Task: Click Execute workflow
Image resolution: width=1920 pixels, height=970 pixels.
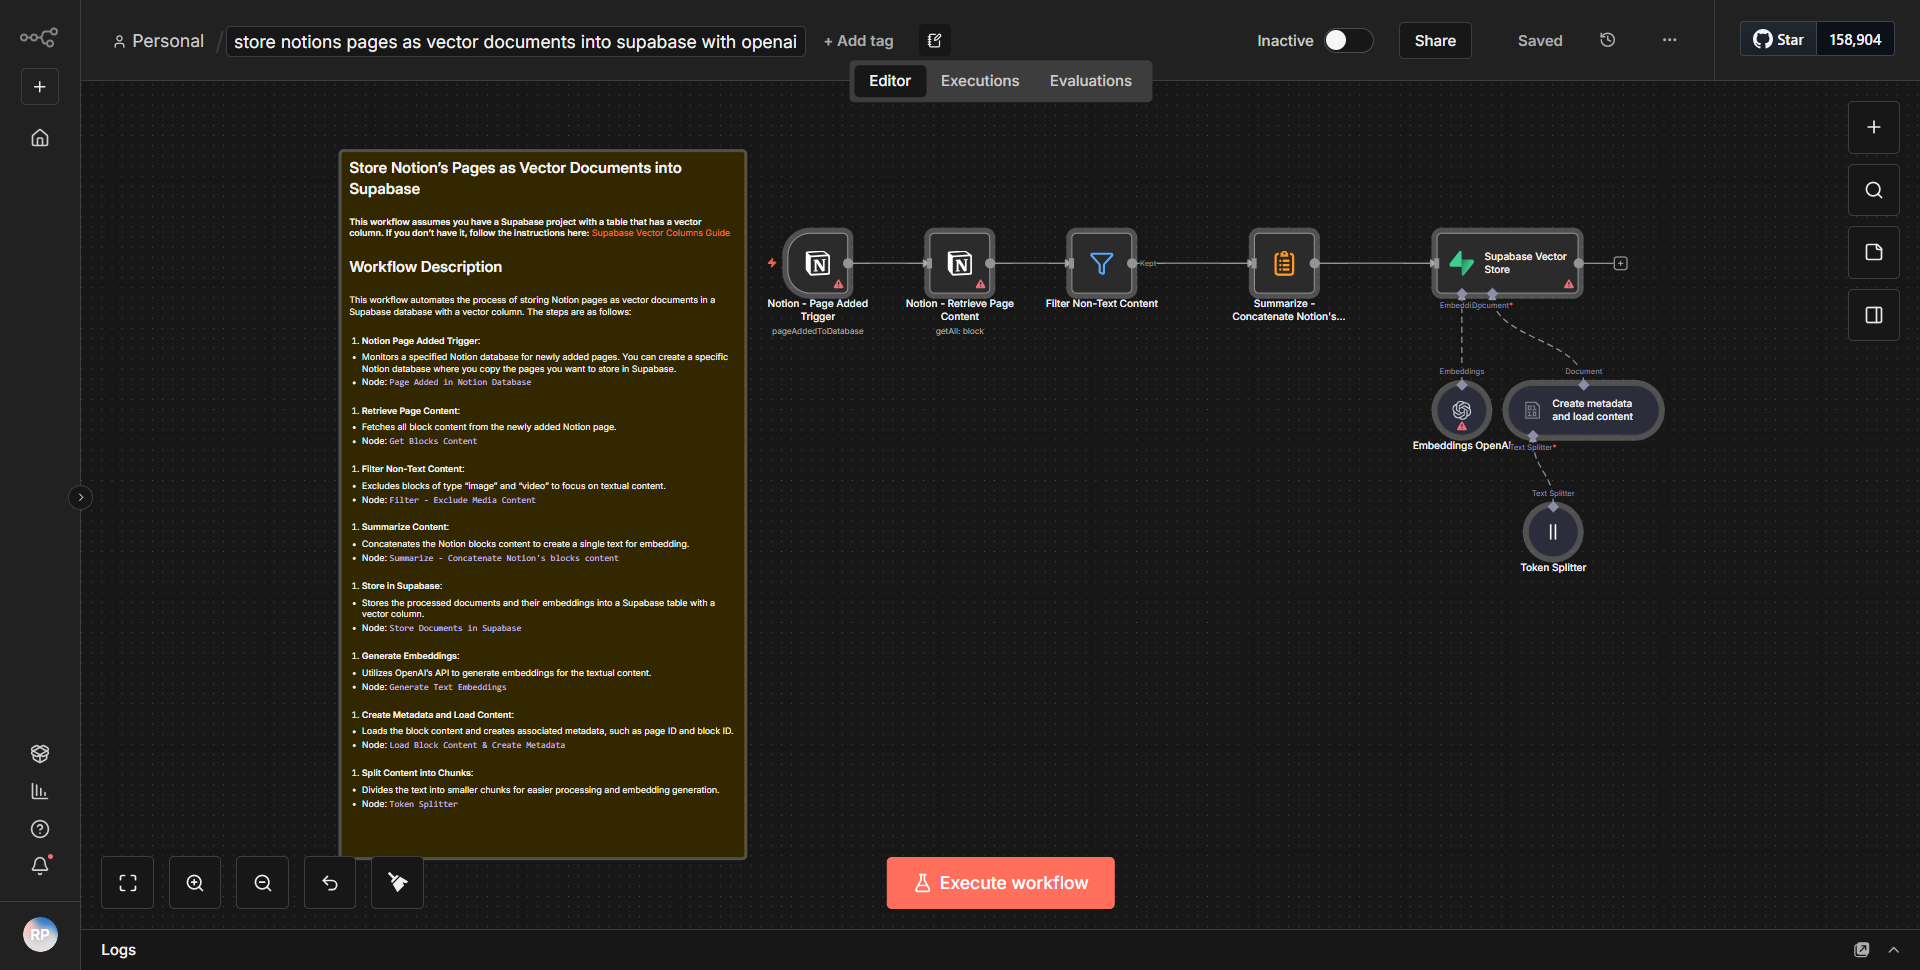Action: 1000,883
